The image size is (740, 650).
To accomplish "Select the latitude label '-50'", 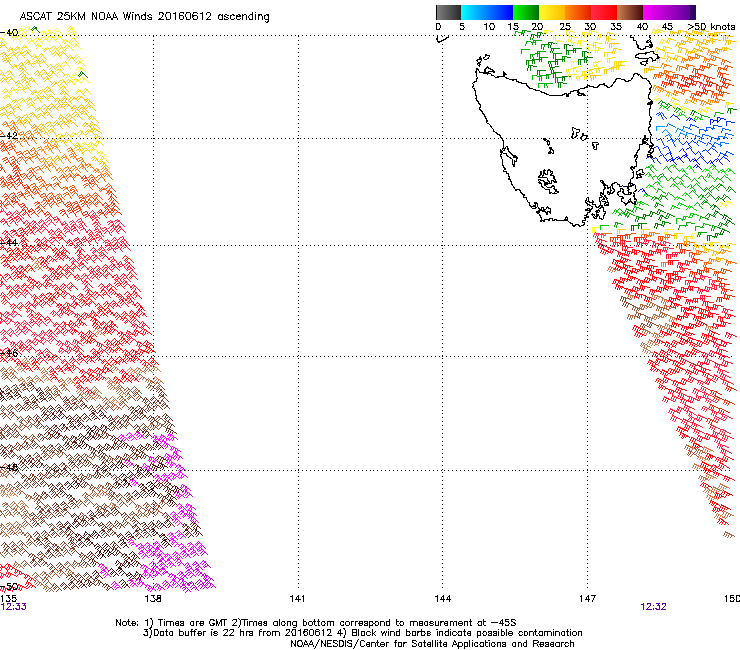I will click(9, 587).
